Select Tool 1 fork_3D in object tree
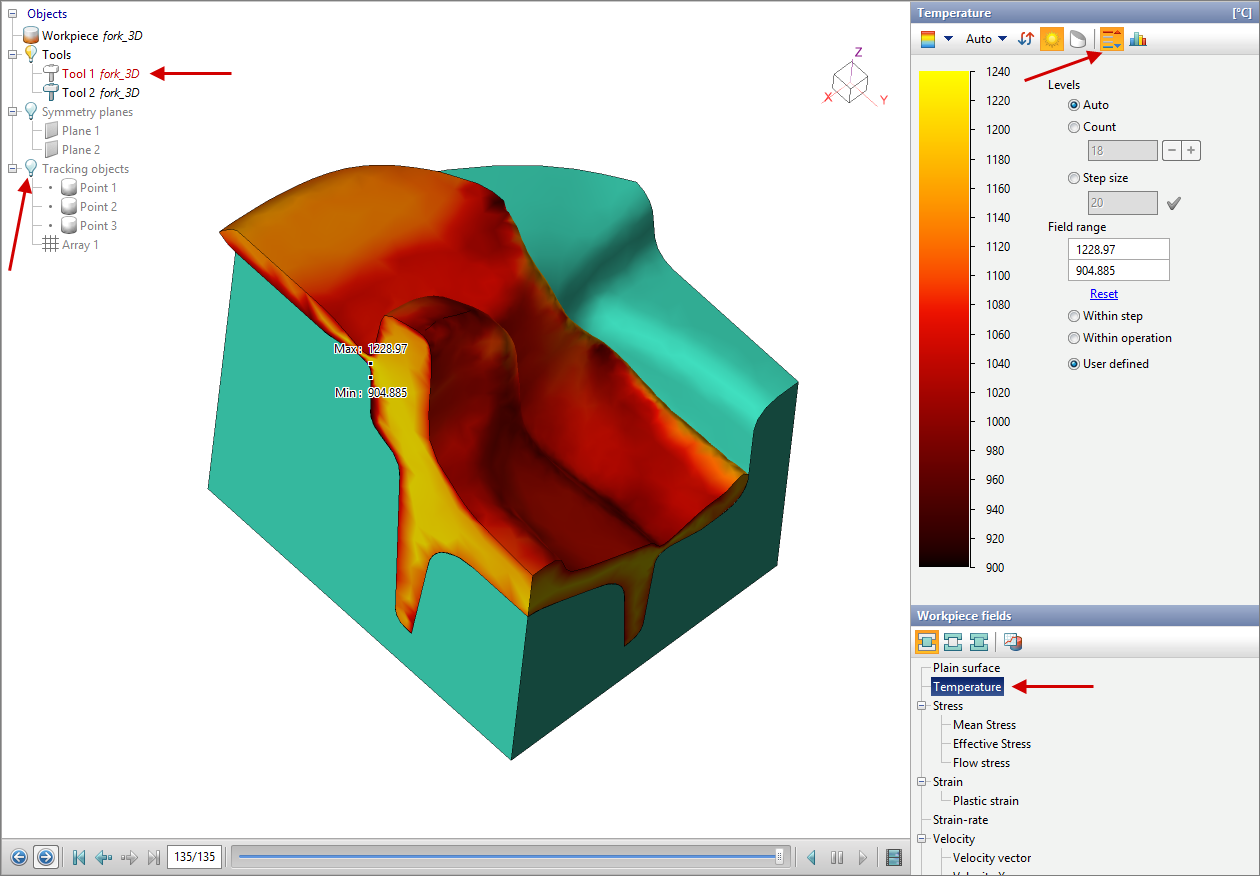The width and height of the screenshot is (1260, 876). (100, 74)
